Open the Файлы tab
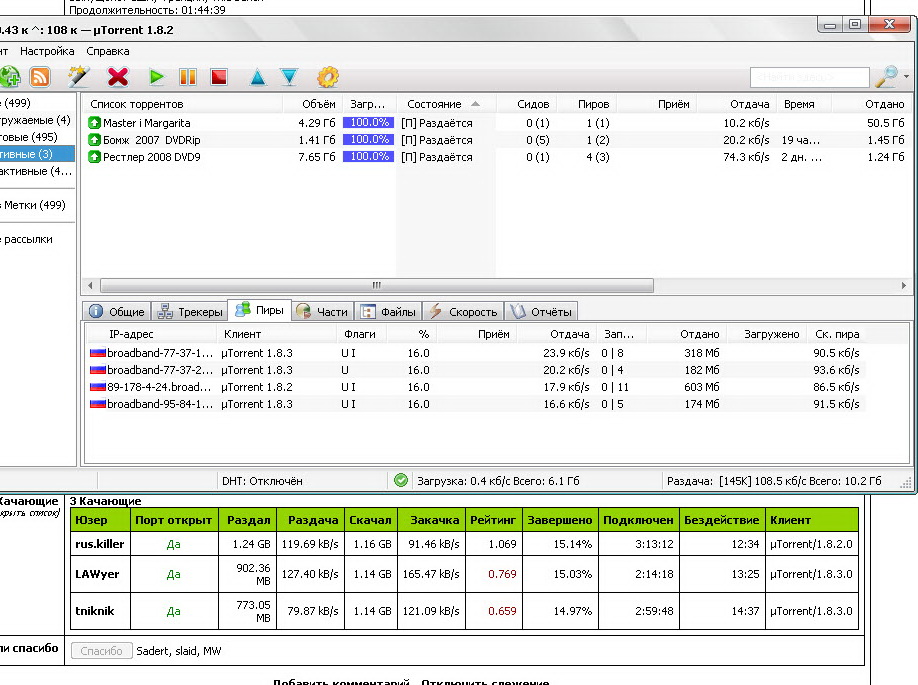 click(388, 311)
